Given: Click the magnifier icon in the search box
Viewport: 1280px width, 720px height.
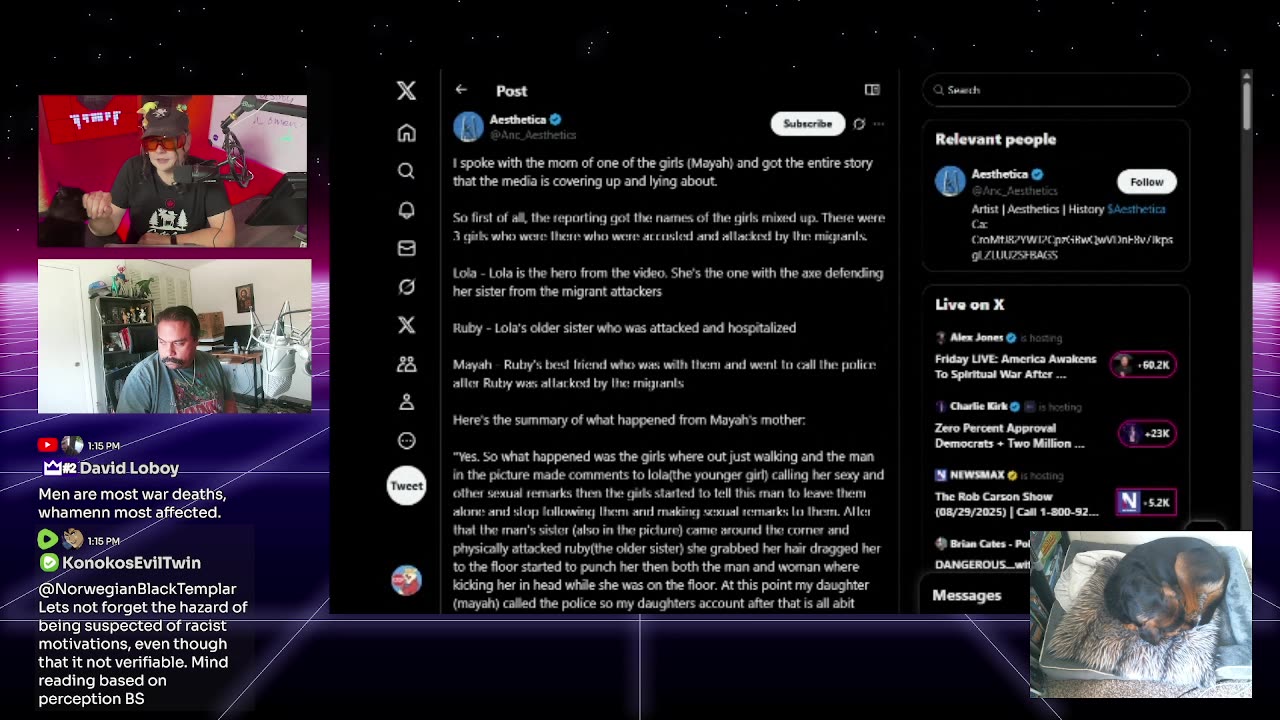Looking at the screenshot, I should pos(939,90).
